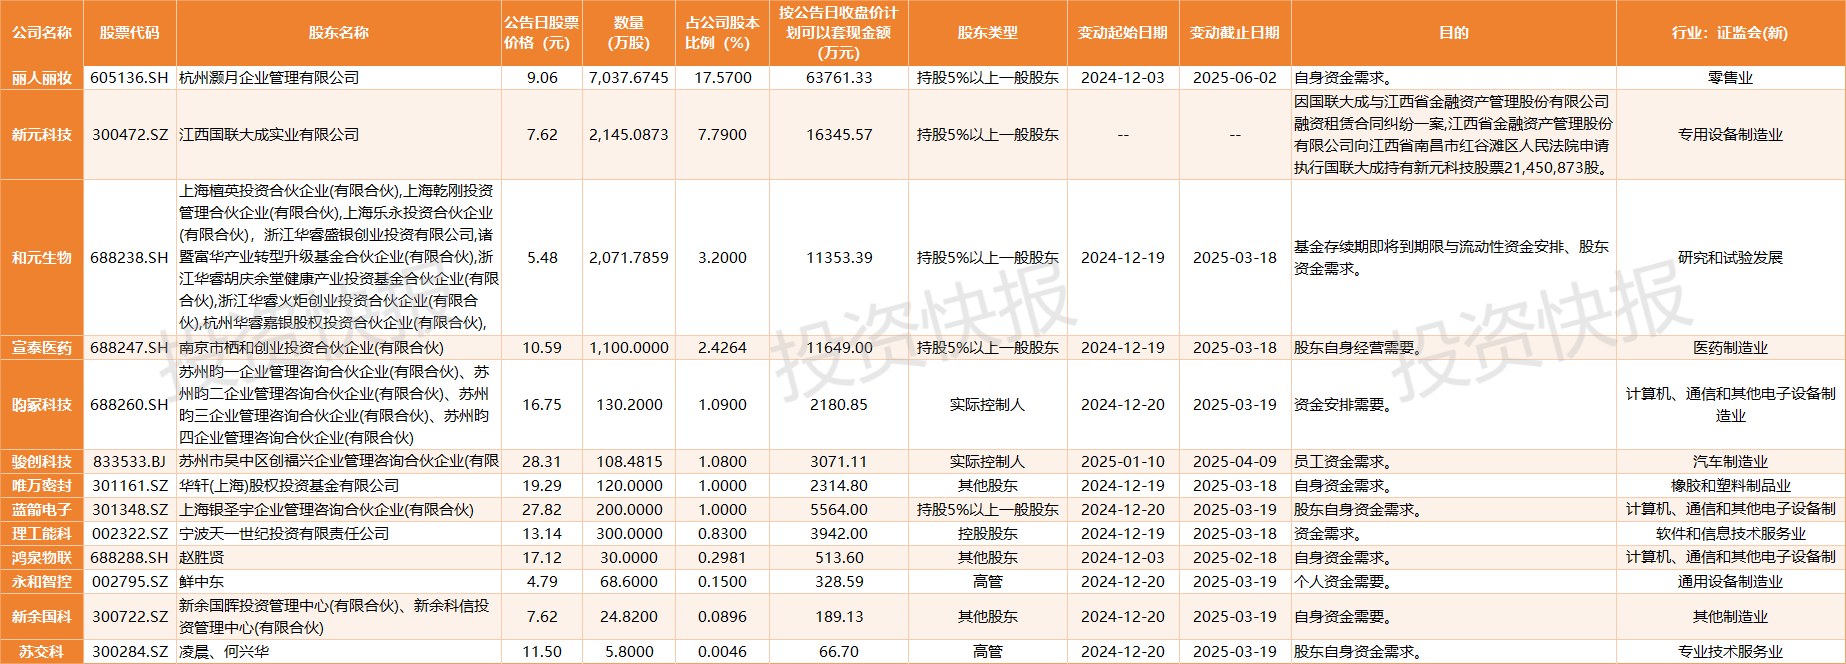1846x664 pixels.
Task: Click the company name 昀冢科技
Action: point(42,405)
